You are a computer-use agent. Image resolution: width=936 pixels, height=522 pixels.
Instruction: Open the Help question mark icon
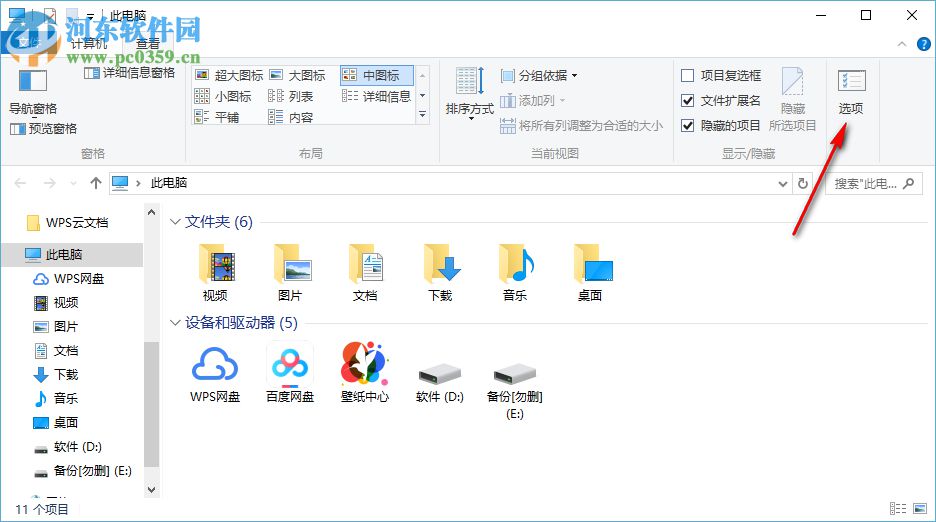click(x=923, y=44)
